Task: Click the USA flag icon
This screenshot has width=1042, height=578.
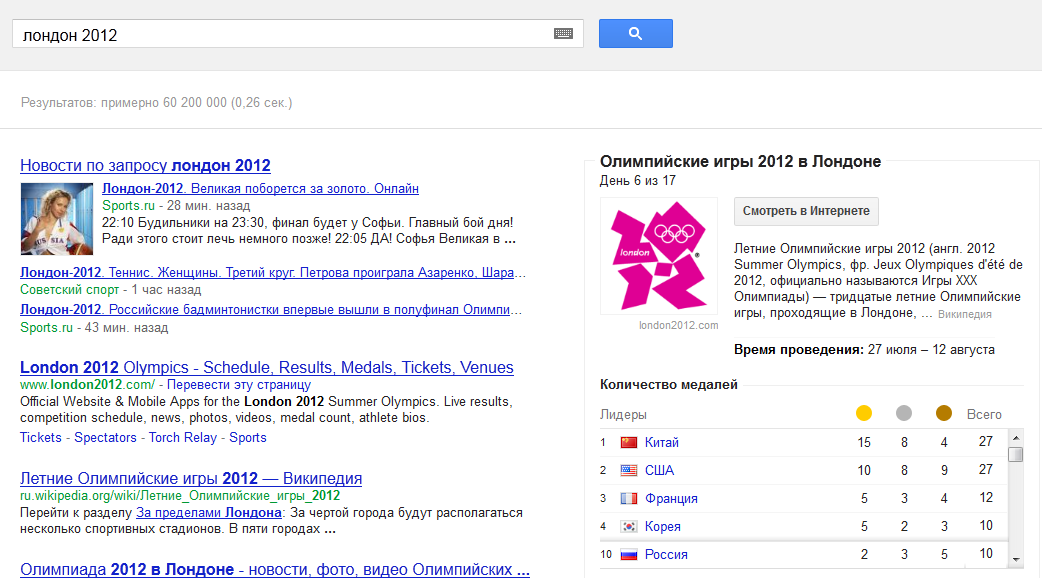Action: point(629,470)
